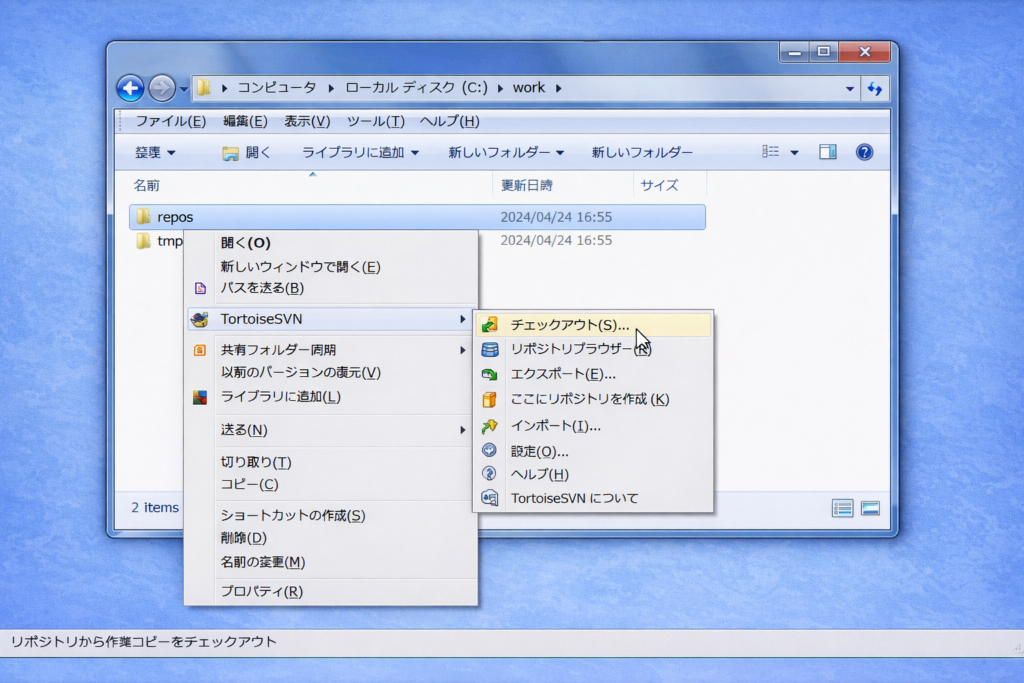Viewport: 1024px width, 683px height.
Task: Sort by the 更新日時 column header
Action: click(x=527, y=185)
